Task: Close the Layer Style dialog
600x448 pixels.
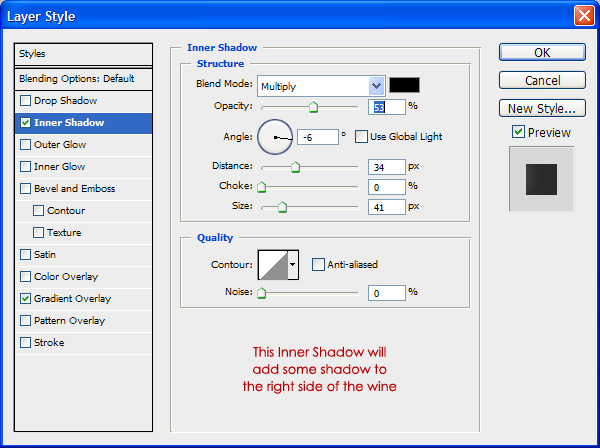Action: pyautogui.click(x=584, y=16)
